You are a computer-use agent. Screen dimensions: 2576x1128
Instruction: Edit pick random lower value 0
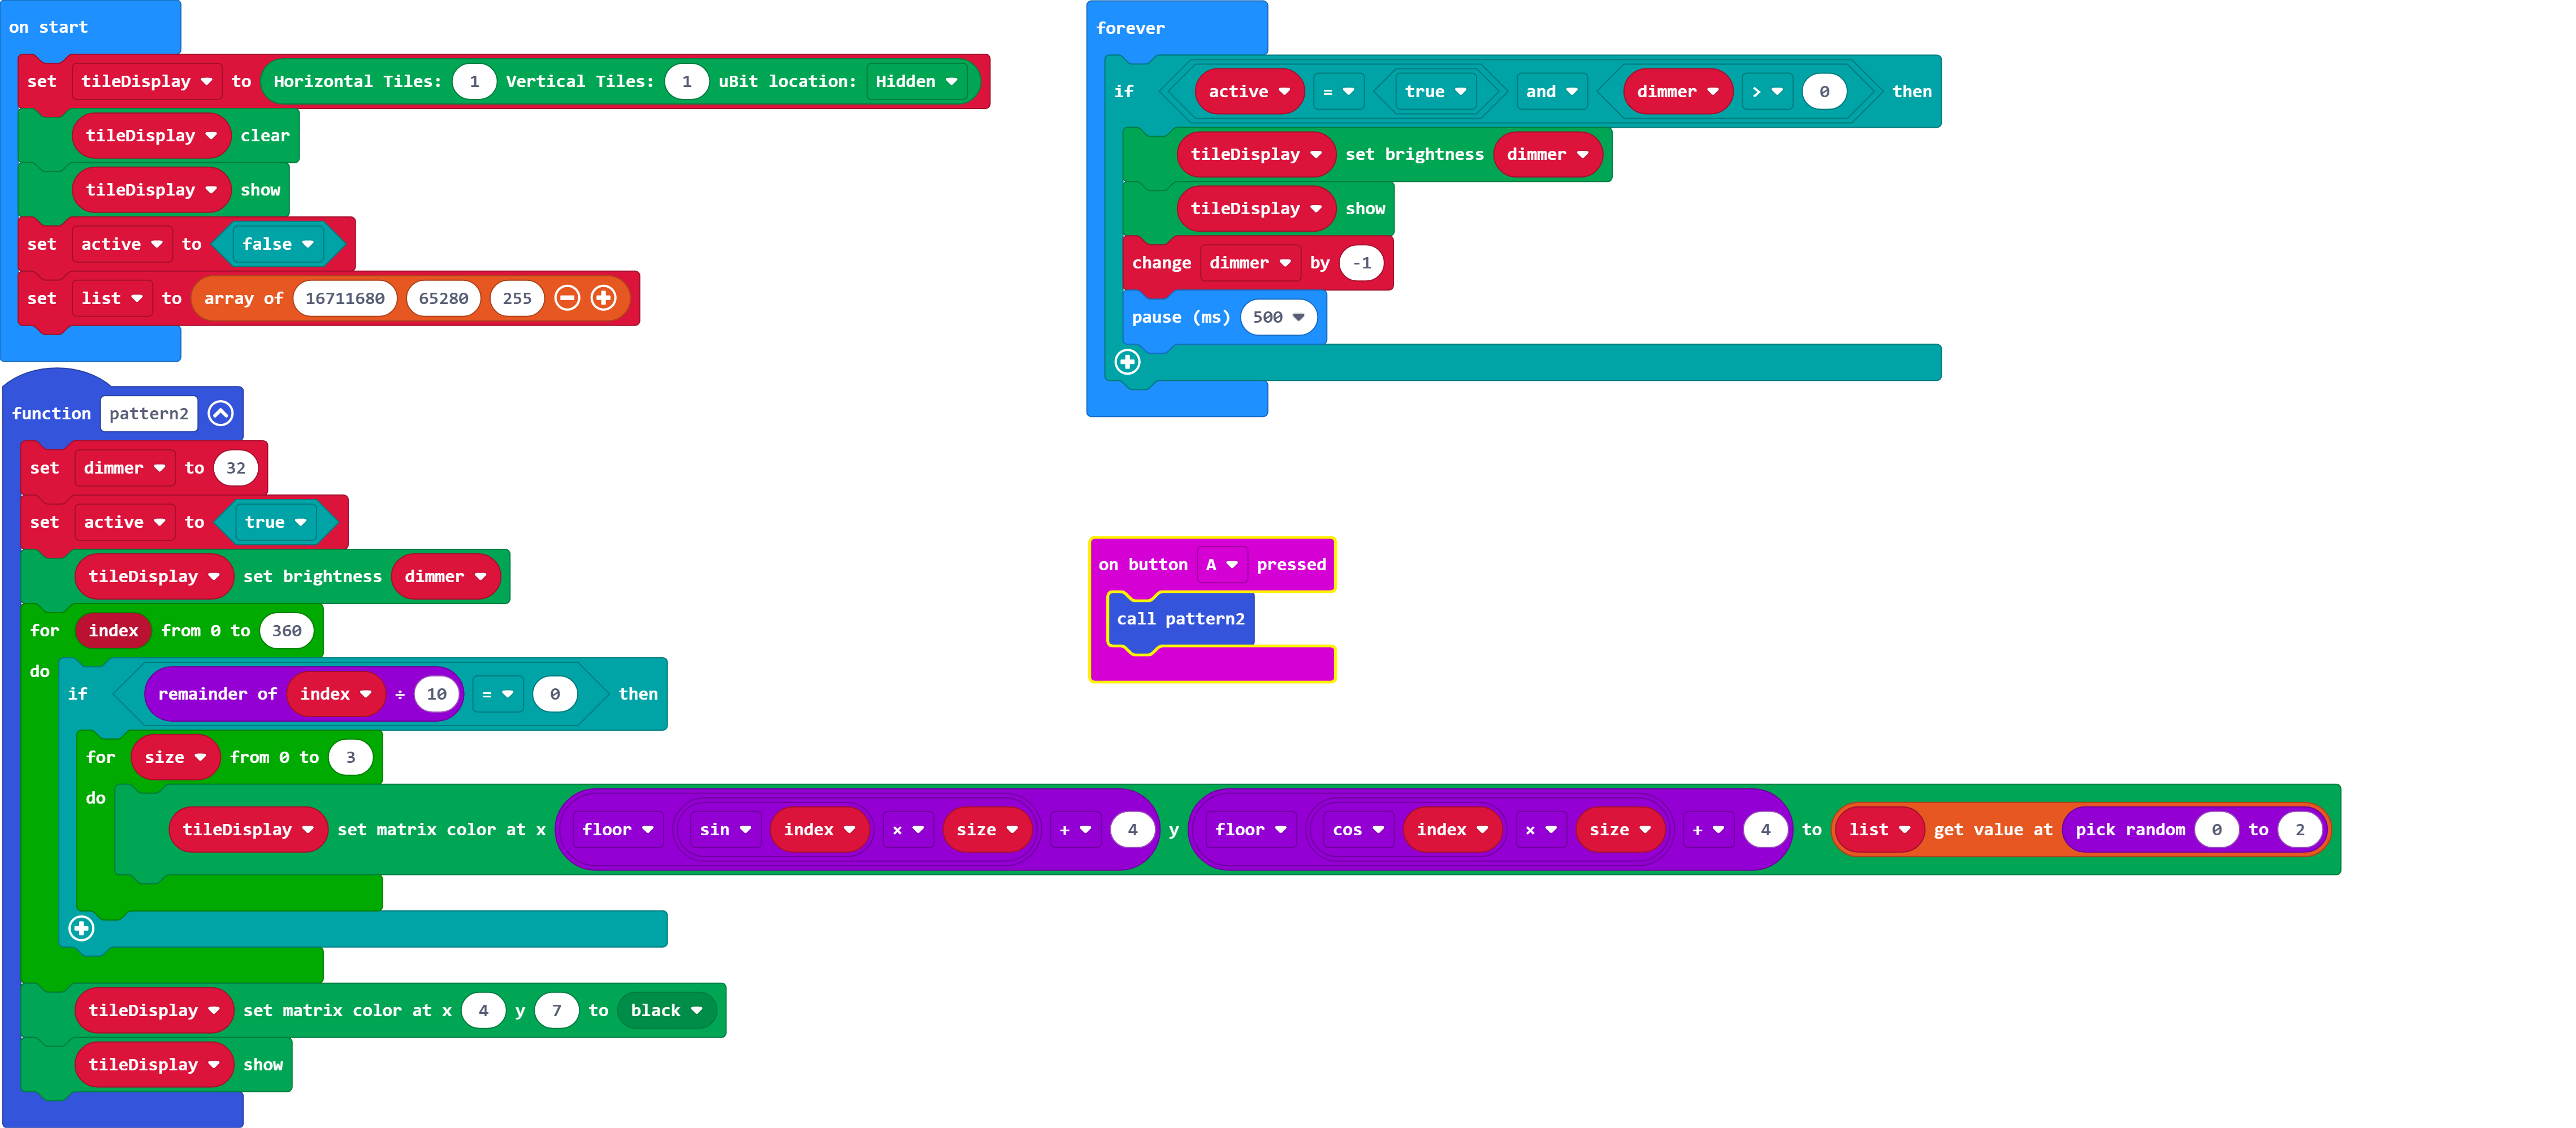[2217, 830]
